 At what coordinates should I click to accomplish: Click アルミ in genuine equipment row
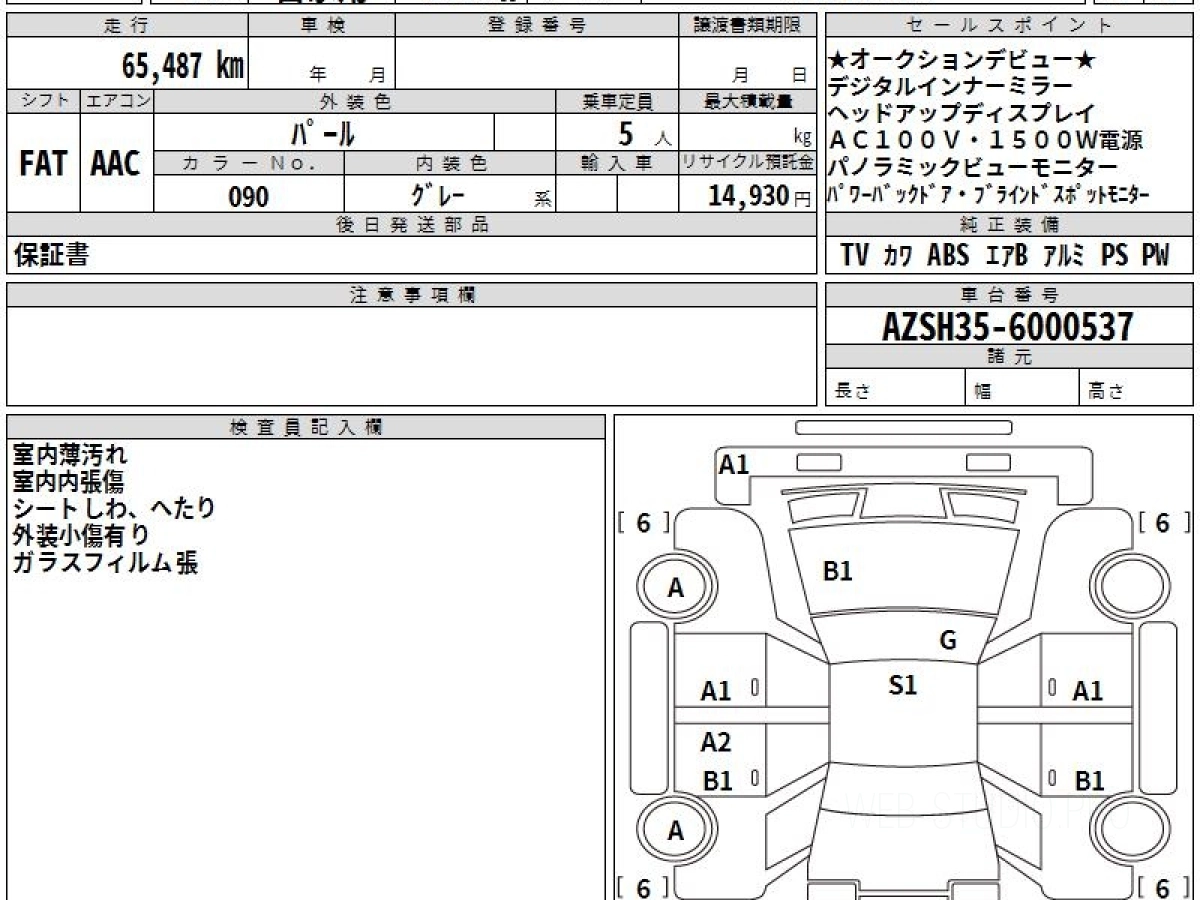click(1064, 255)
